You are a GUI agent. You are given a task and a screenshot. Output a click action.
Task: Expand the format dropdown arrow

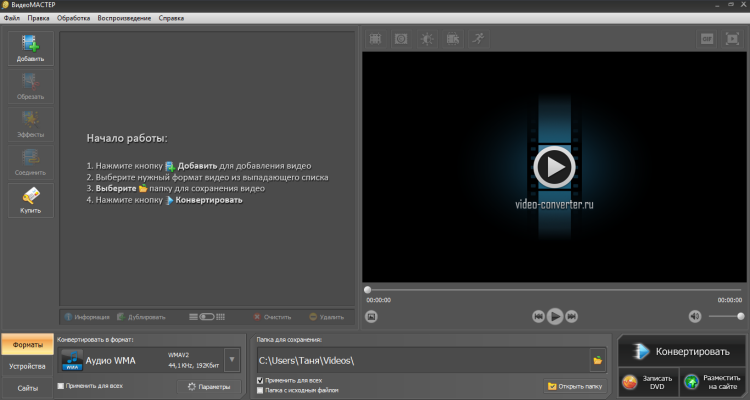tap(232, 360)
